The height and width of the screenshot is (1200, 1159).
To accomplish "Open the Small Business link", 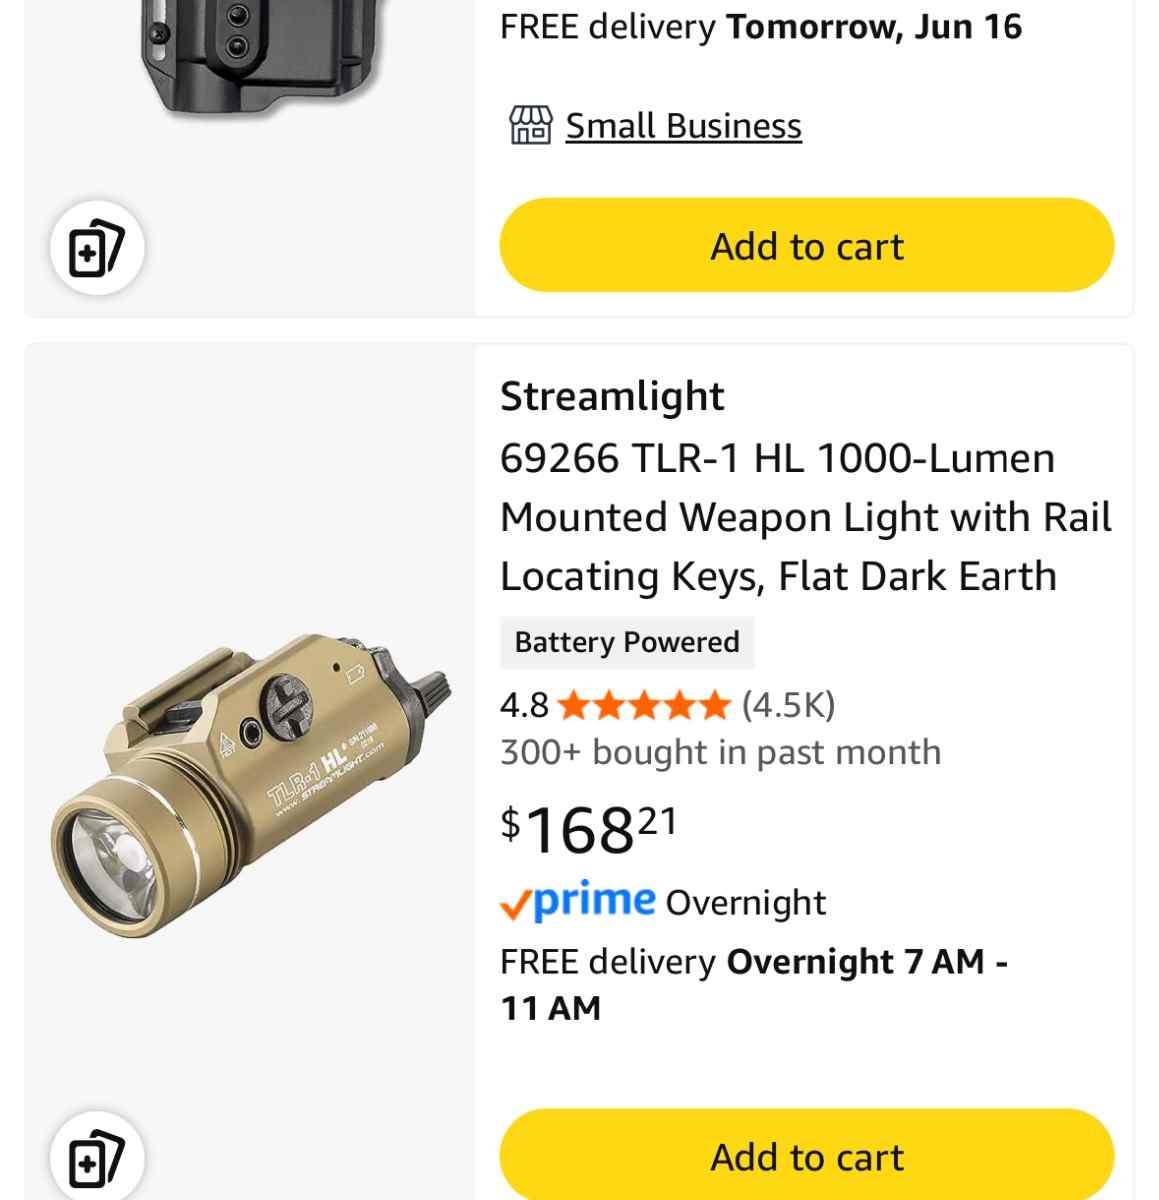I will tap(683, 126).
